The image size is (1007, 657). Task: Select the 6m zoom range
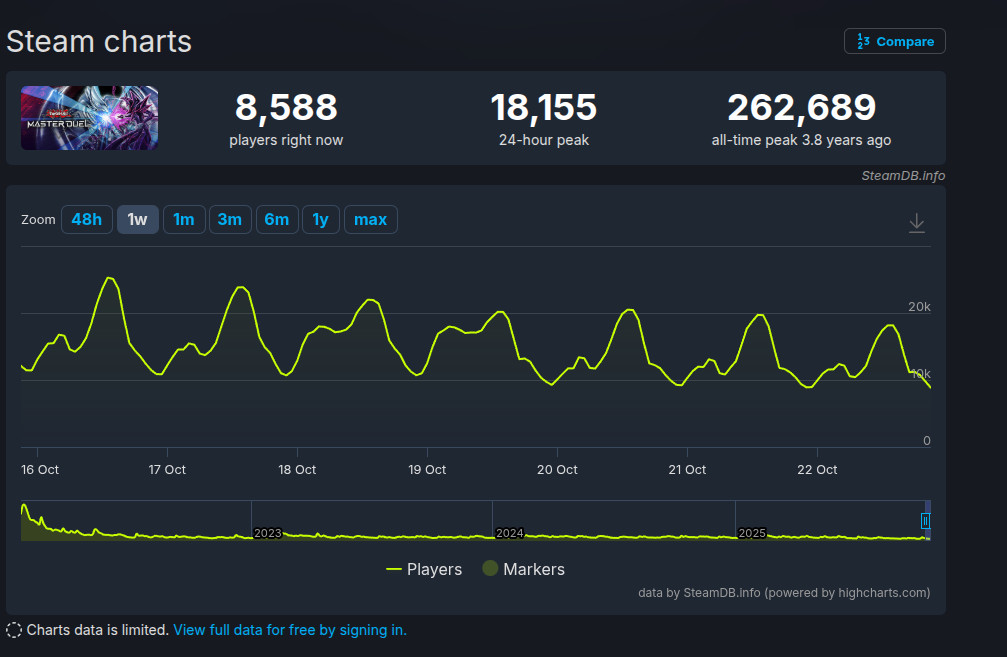click(277, 220)
